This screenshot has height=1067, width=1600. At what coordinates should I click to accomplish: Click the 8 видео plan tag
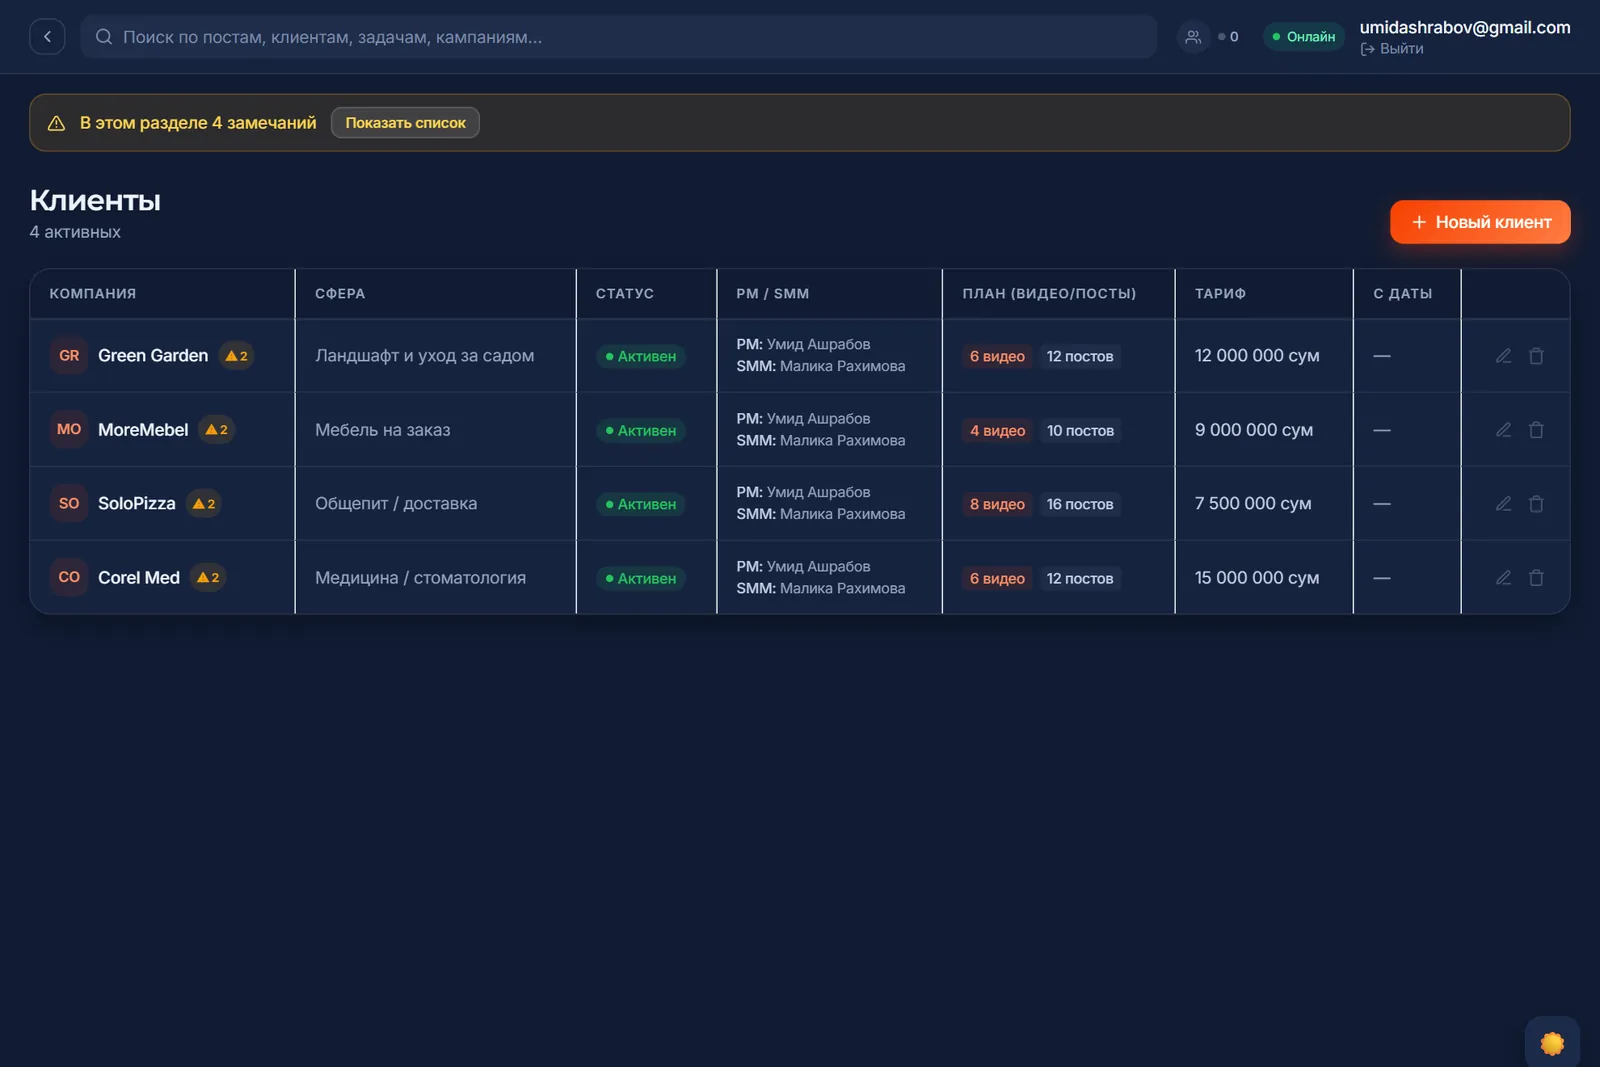tap(997, 504)
